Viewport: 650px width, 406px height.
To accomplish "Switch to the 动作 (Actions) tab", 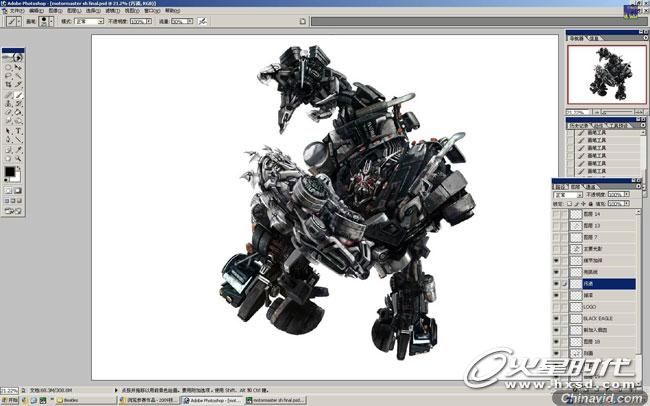I will click(x=598, y=125).
